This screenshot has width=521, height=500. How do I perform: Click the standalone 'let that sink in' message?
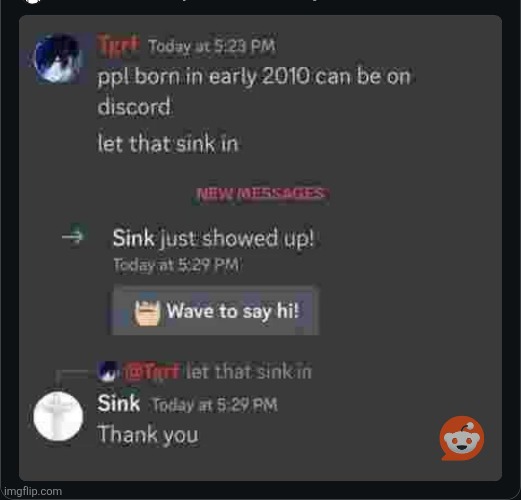pos(168,144)
